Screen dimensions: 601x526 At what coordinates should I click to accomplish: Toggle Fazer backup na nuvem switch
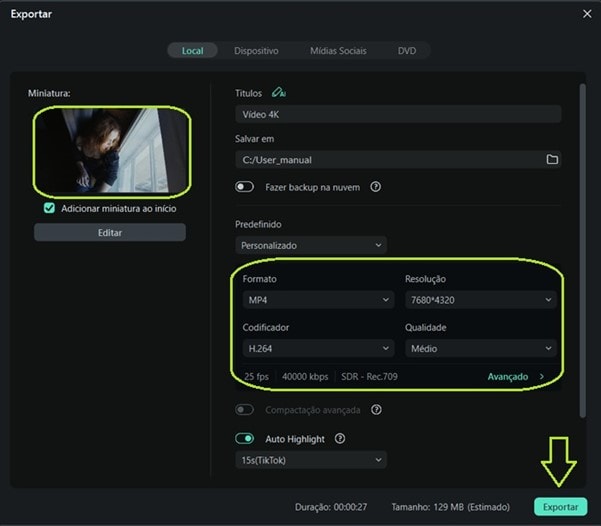tap(245, 187)
